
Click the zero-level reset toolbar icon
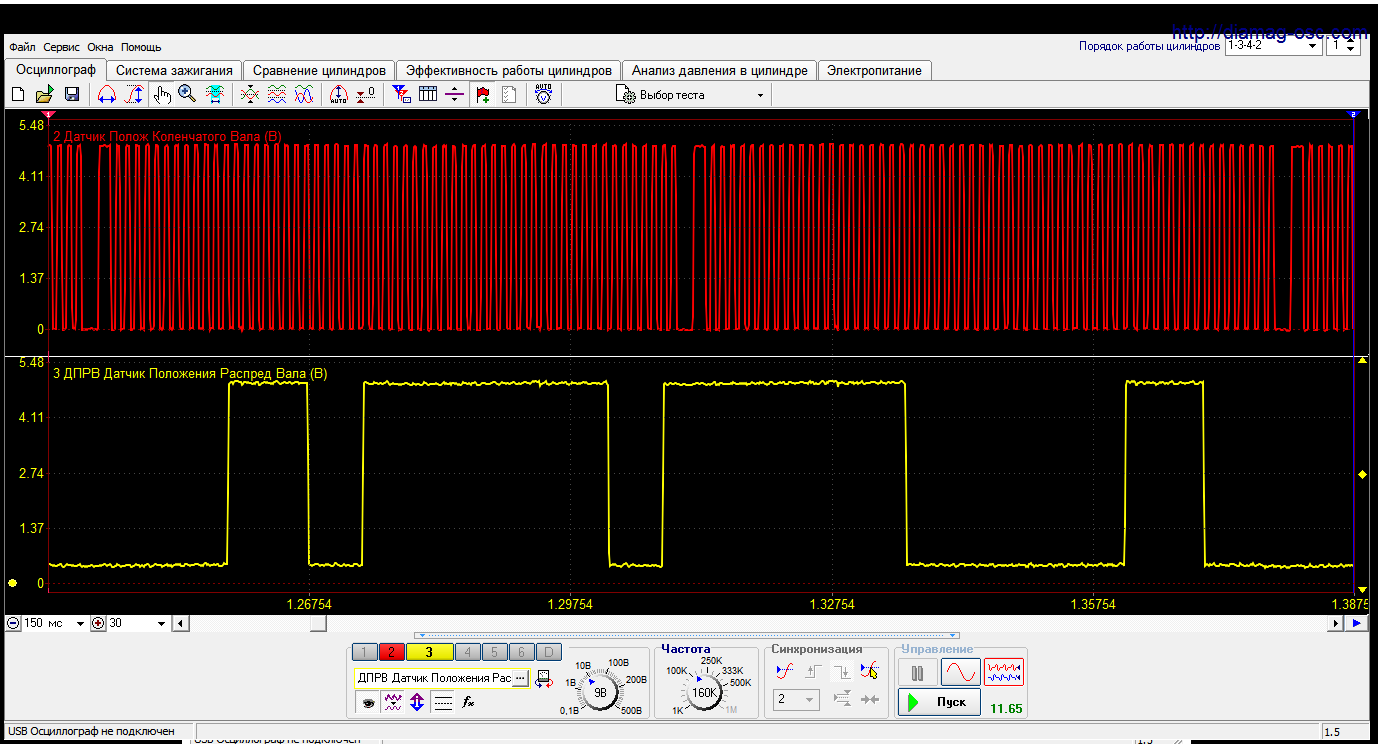tap(365, 95)
